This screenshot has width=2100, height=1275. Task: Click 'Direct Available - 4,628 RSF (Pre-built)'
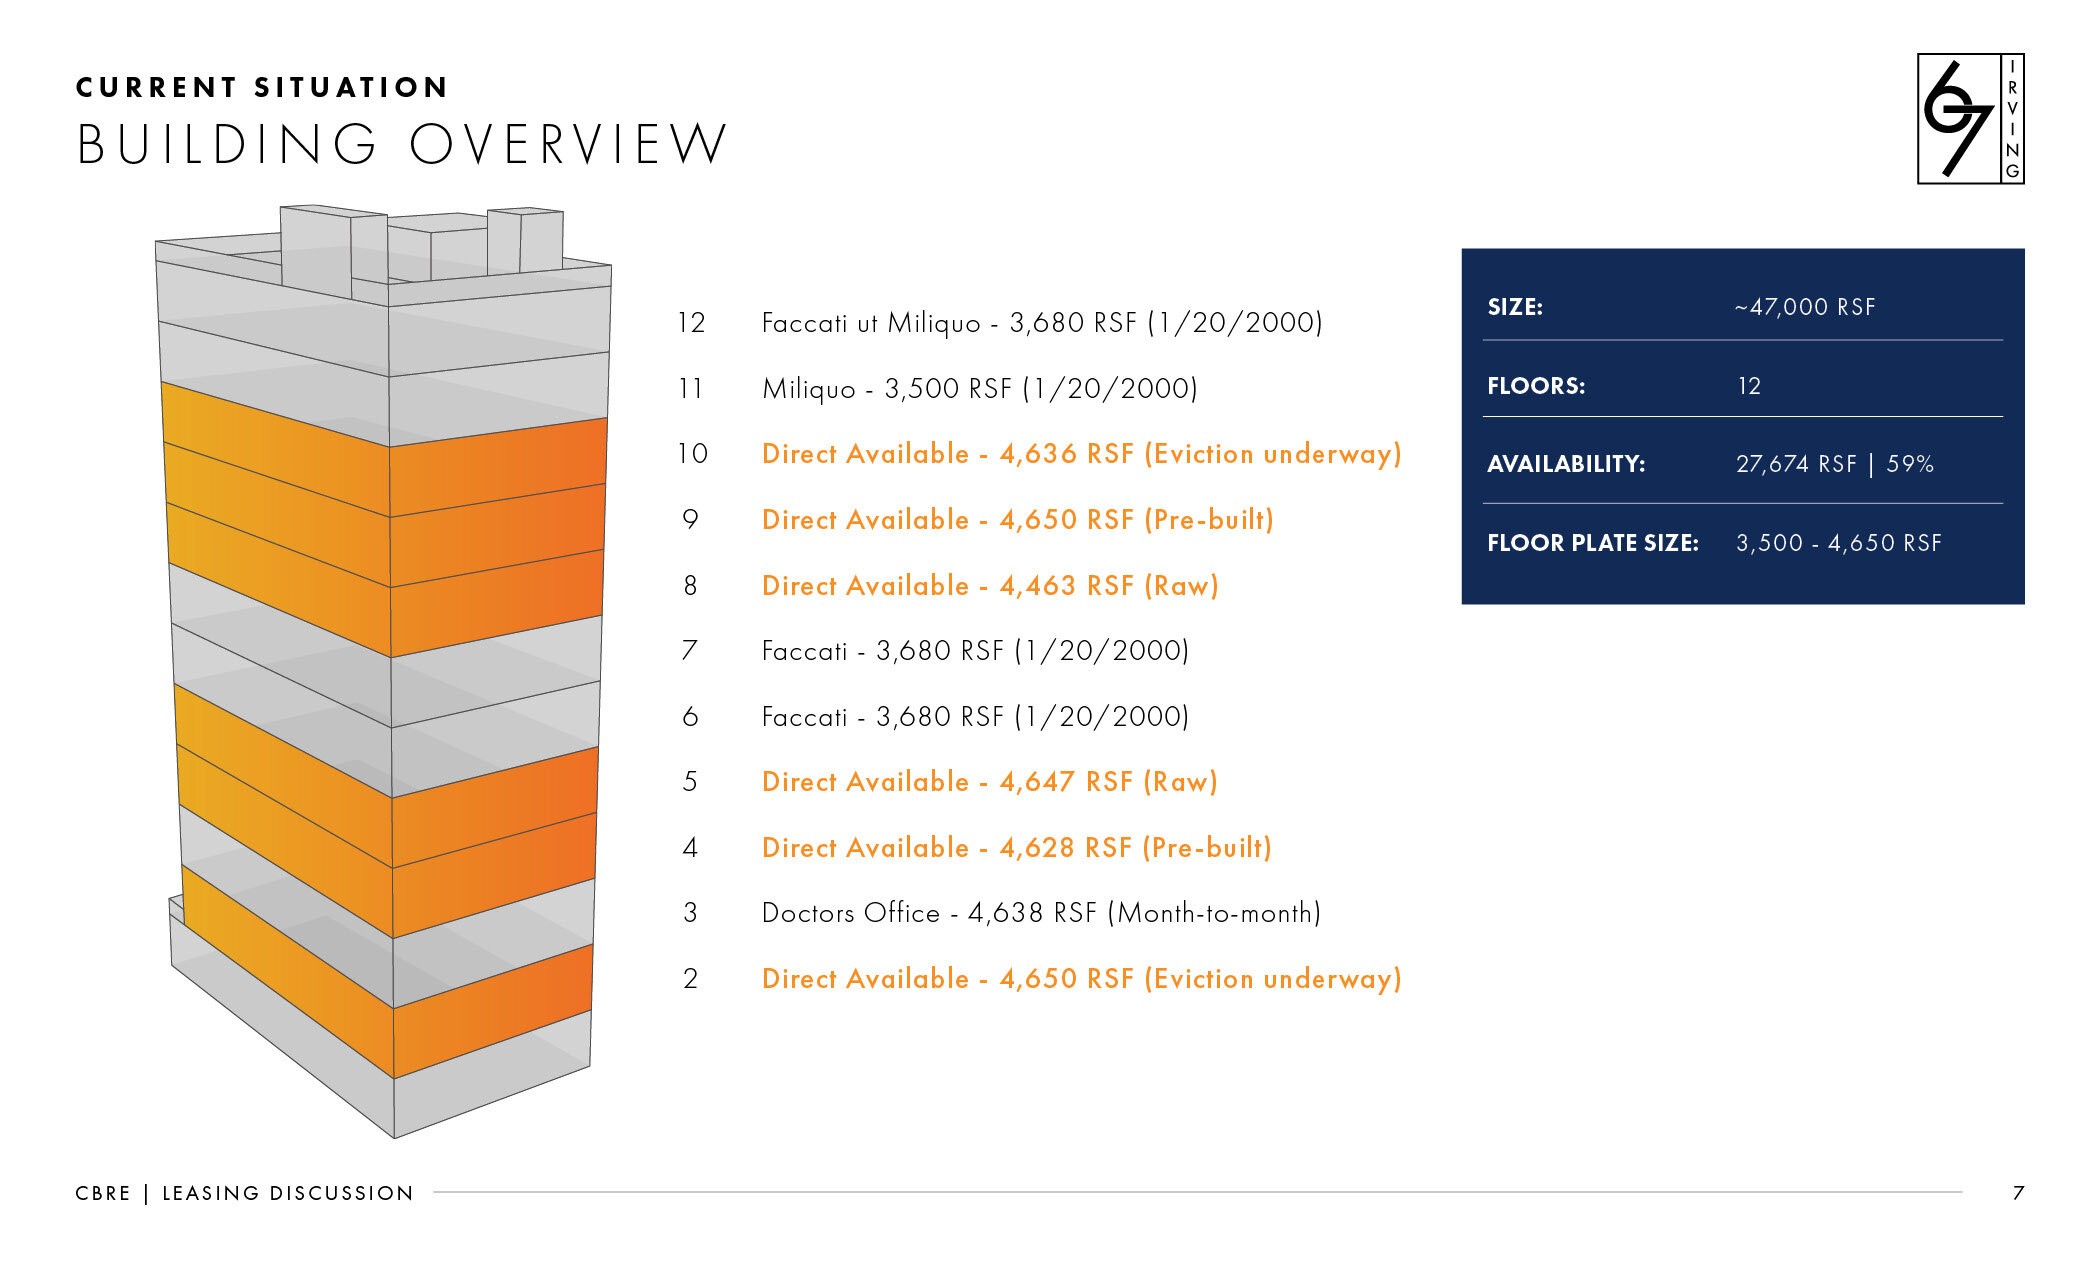coord(1017,848)
